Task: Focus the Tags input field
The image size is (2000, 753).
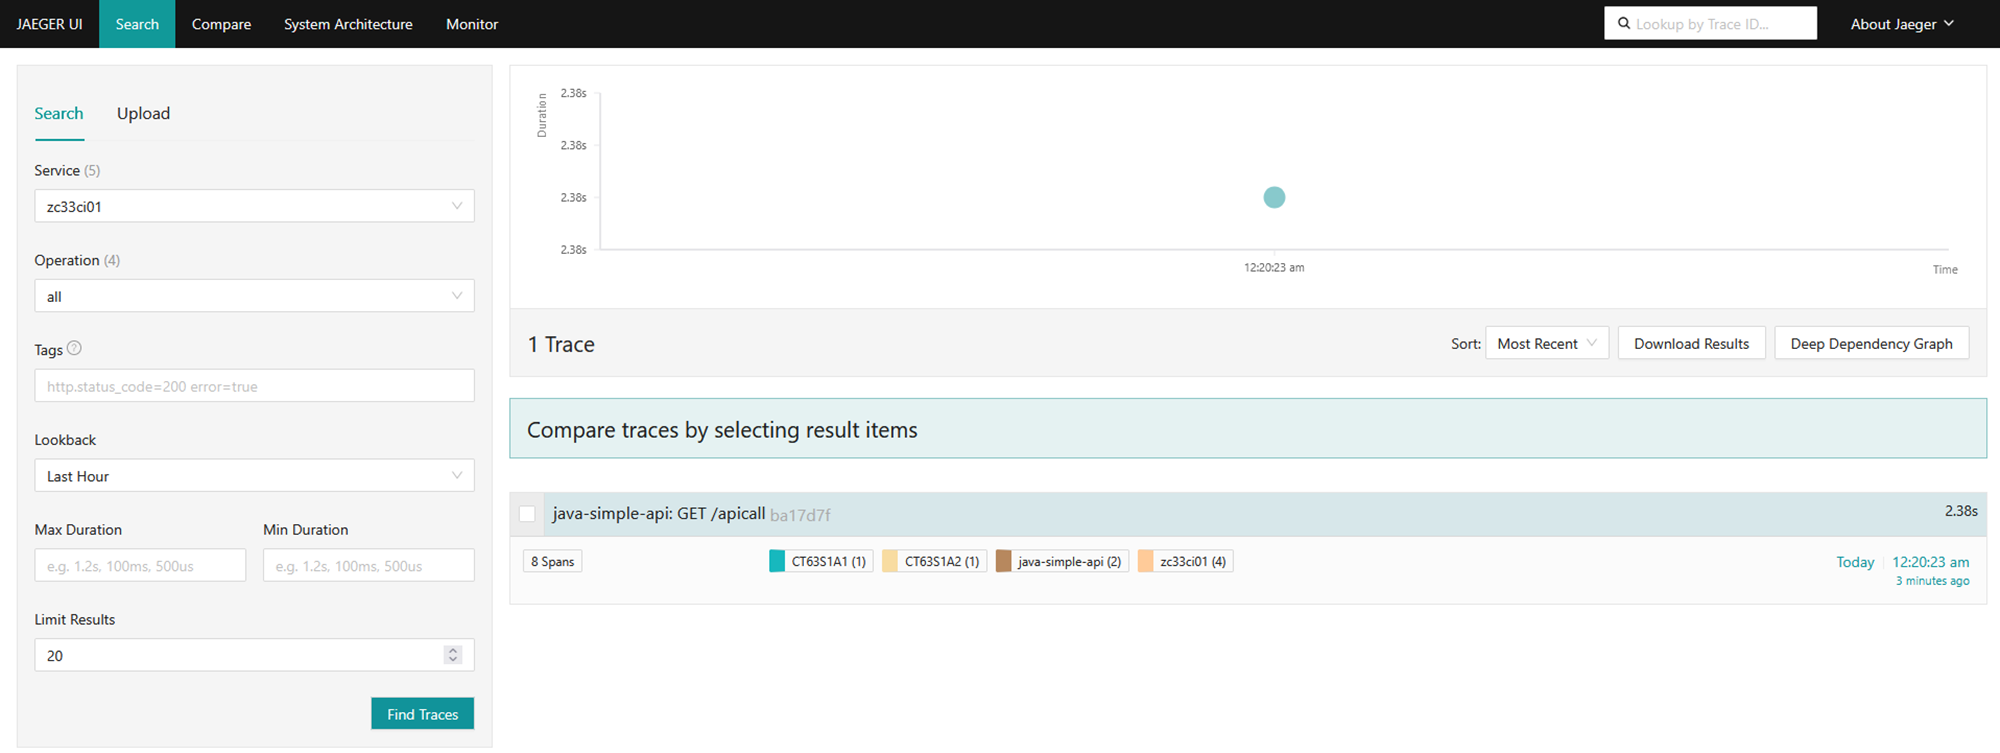Action: (254, 386)
